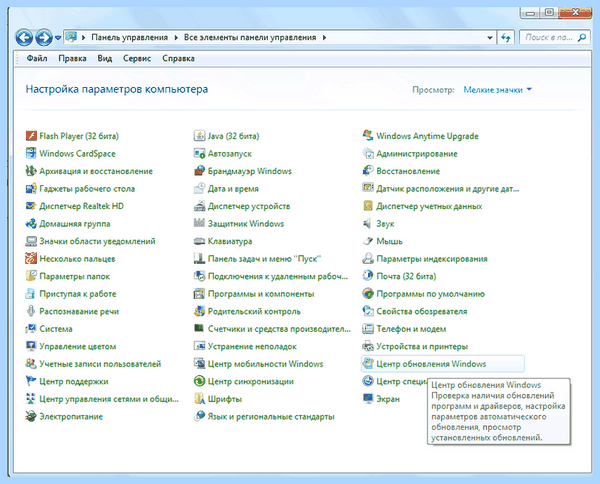Screen dimensions: 600x484
Task: Click the Программы по умолчанию icon
Action: [368, 293]
